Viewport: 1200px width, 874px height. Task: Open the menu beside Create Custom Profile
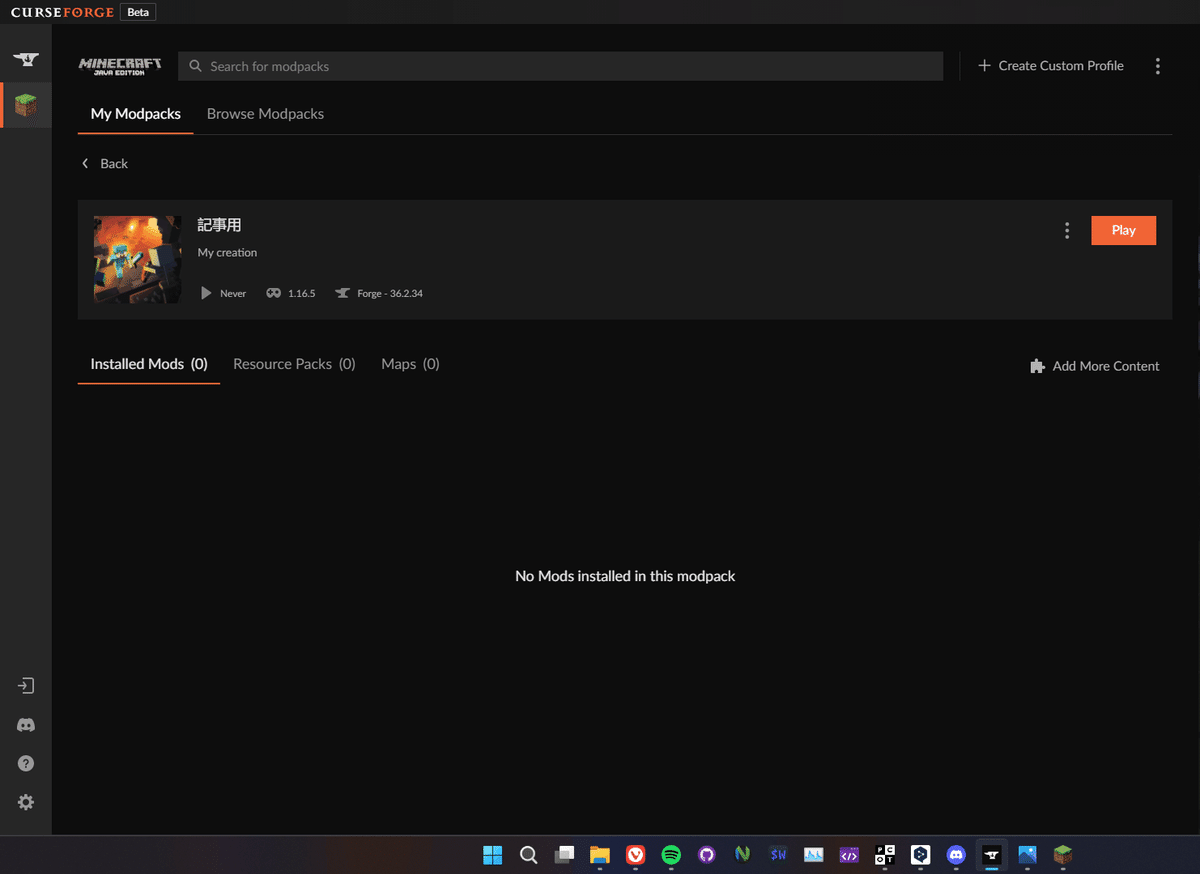point(1157,66)
